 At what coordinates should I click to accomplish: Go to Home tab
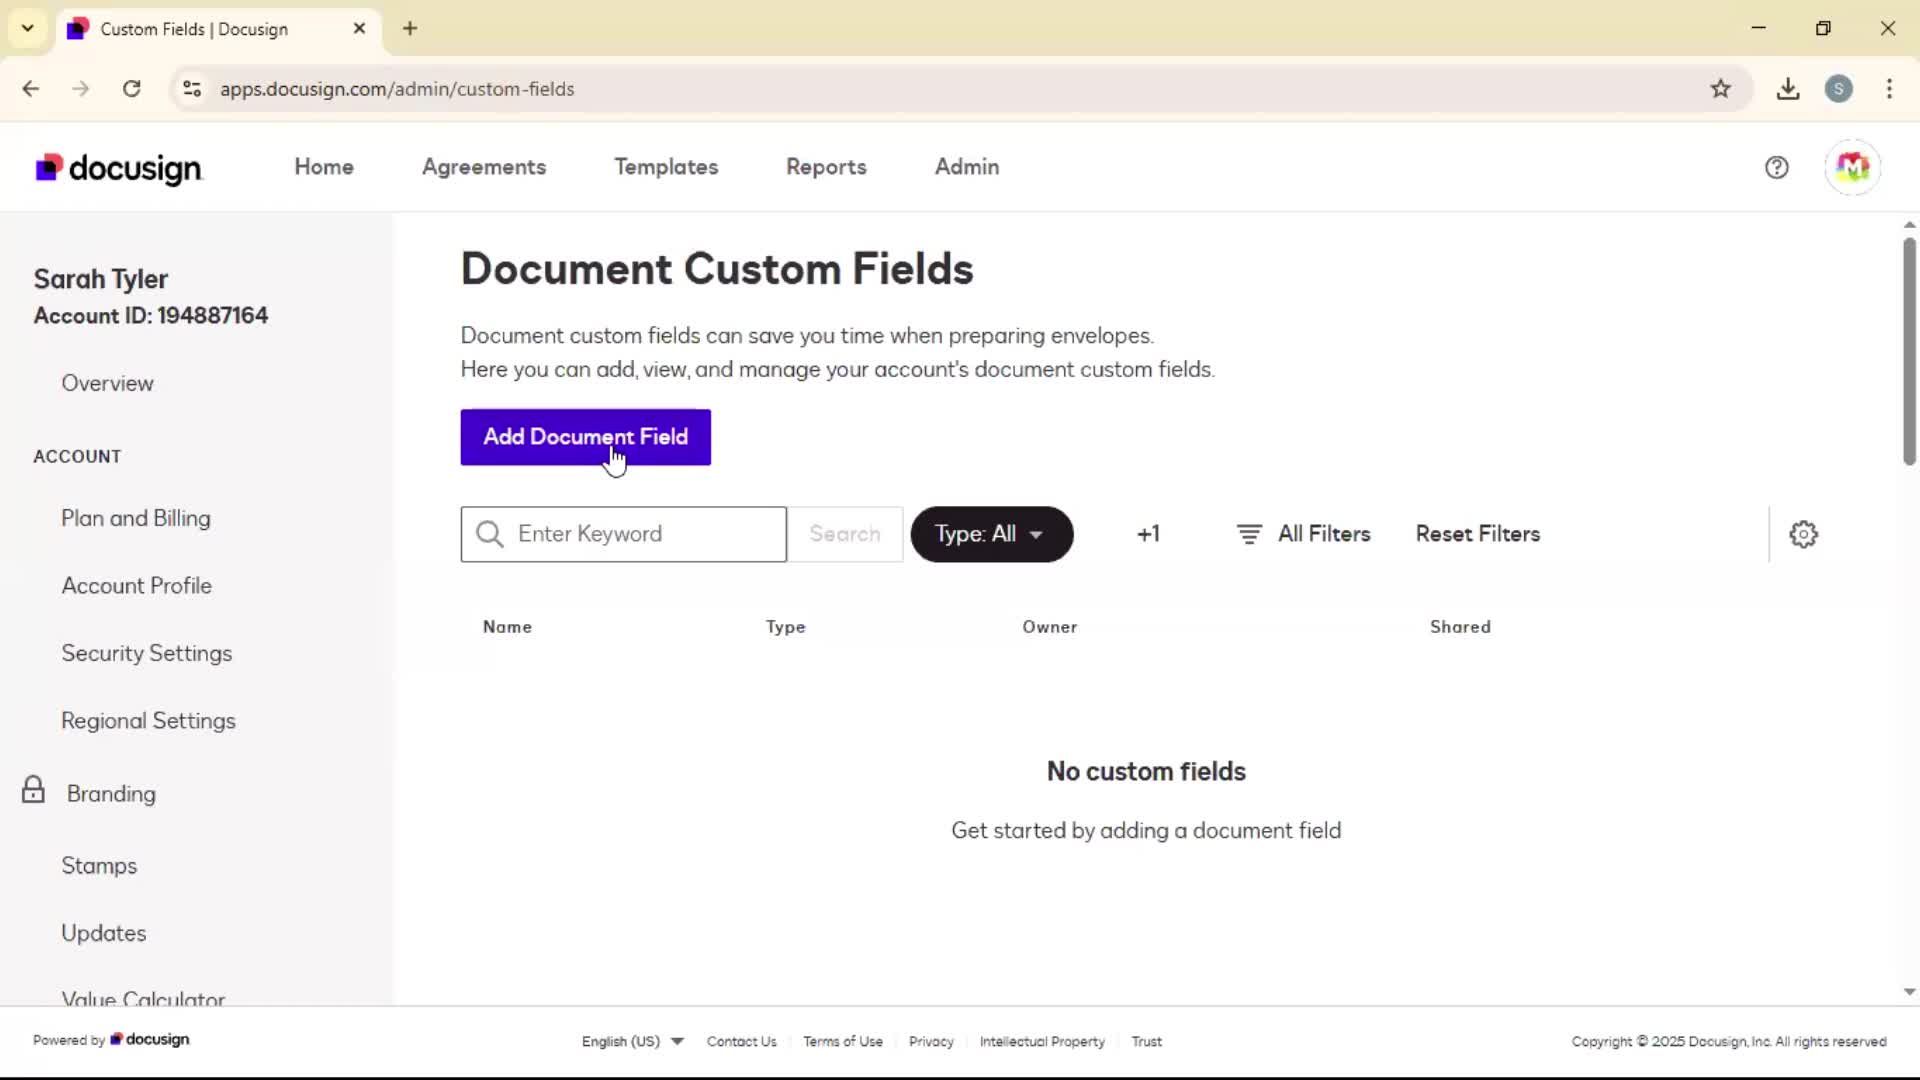(324, 167)
